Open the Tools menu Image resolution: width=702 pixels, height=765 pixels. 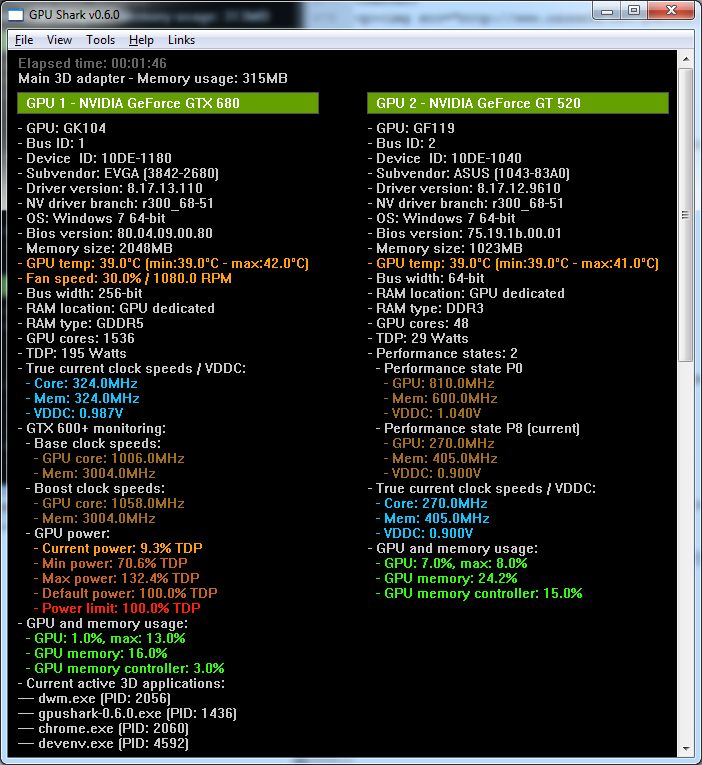(x=100, y=40)
